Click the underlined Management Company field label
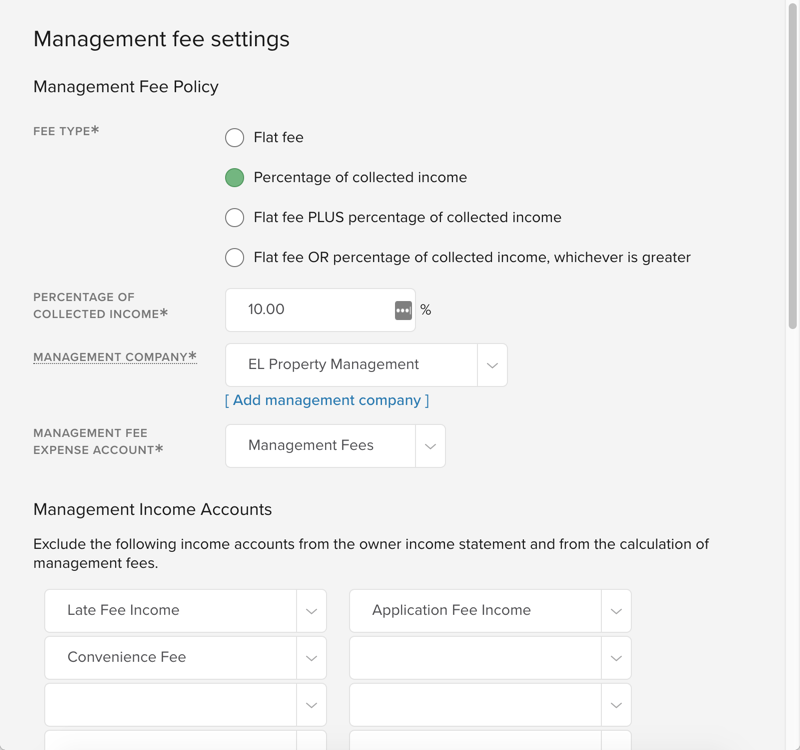This screenshot has height=750, width=800. pos(114,357)
